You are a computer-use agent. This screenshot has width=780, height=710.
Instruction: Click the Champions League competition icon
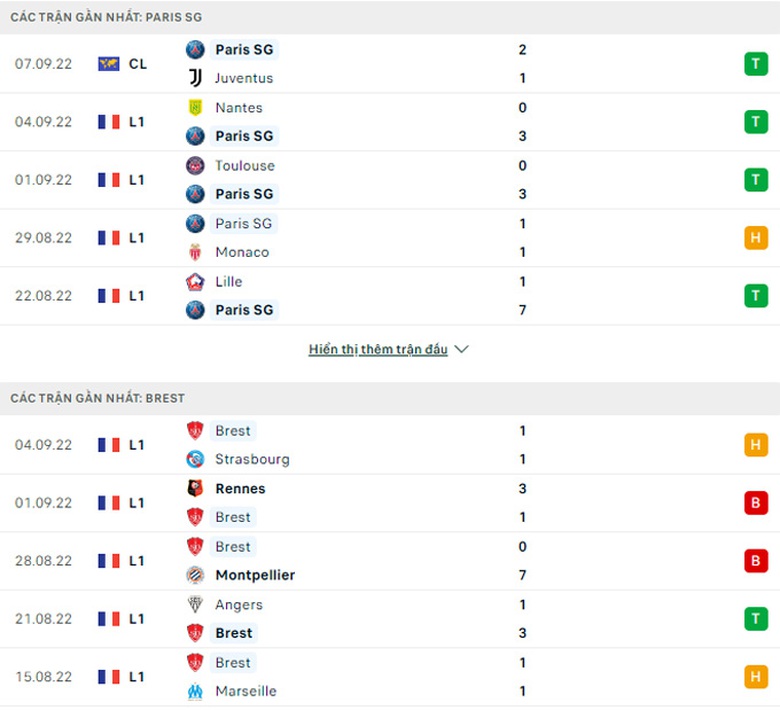(109, 64)
